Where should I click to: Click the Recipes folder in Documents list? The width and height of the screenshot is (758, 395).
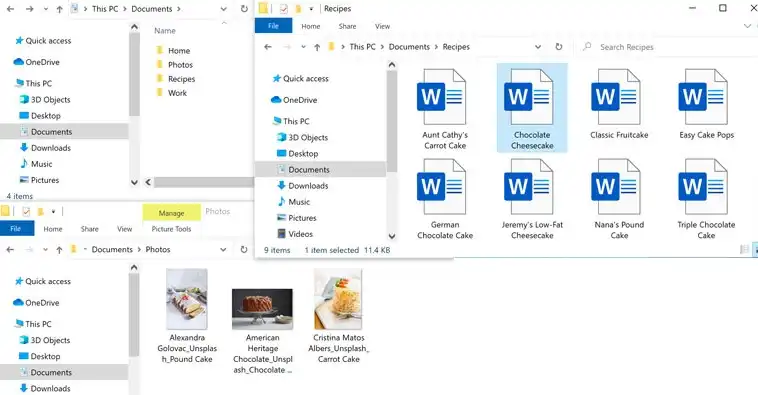(175, 78)
